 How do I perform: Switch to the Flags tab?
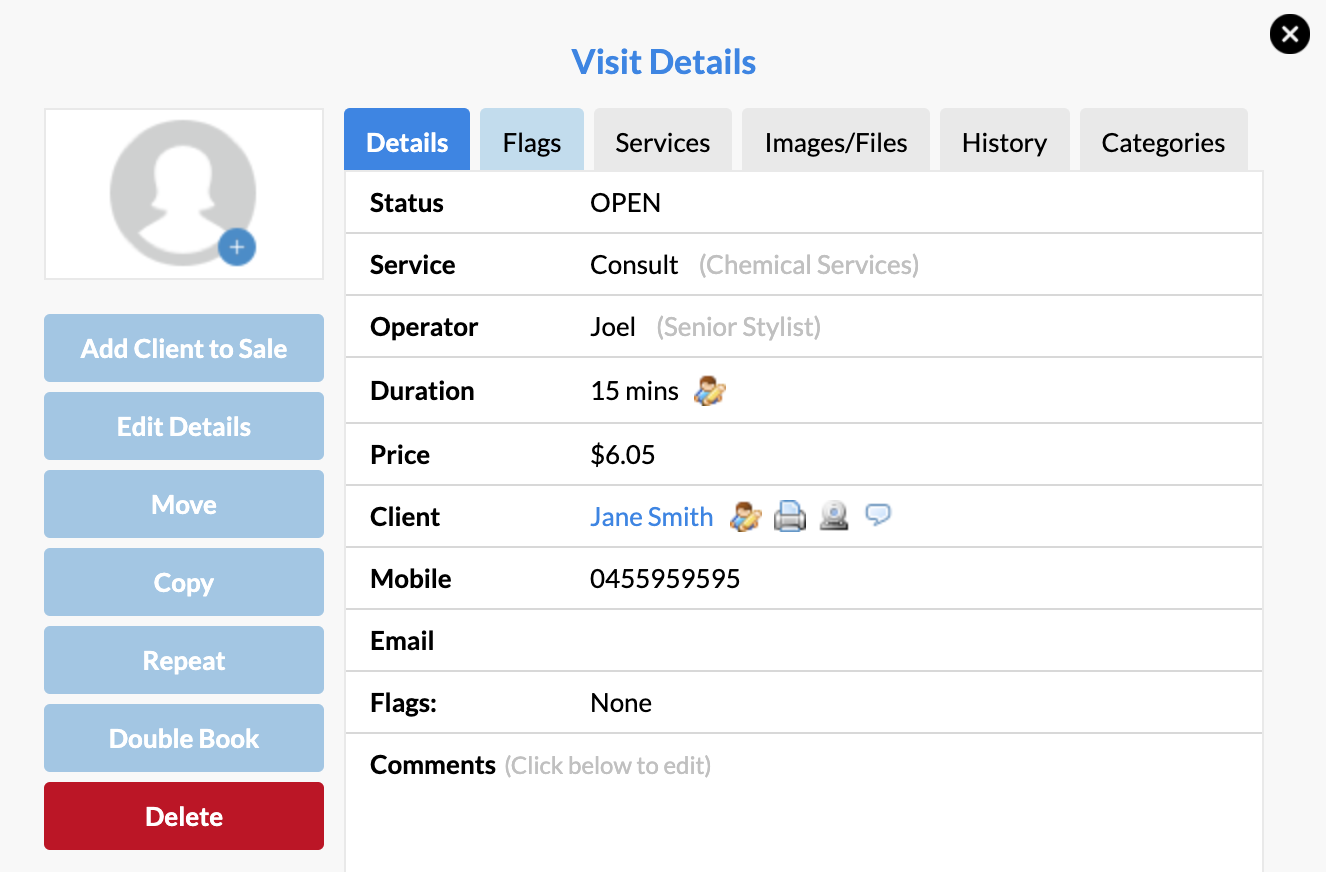531,141
